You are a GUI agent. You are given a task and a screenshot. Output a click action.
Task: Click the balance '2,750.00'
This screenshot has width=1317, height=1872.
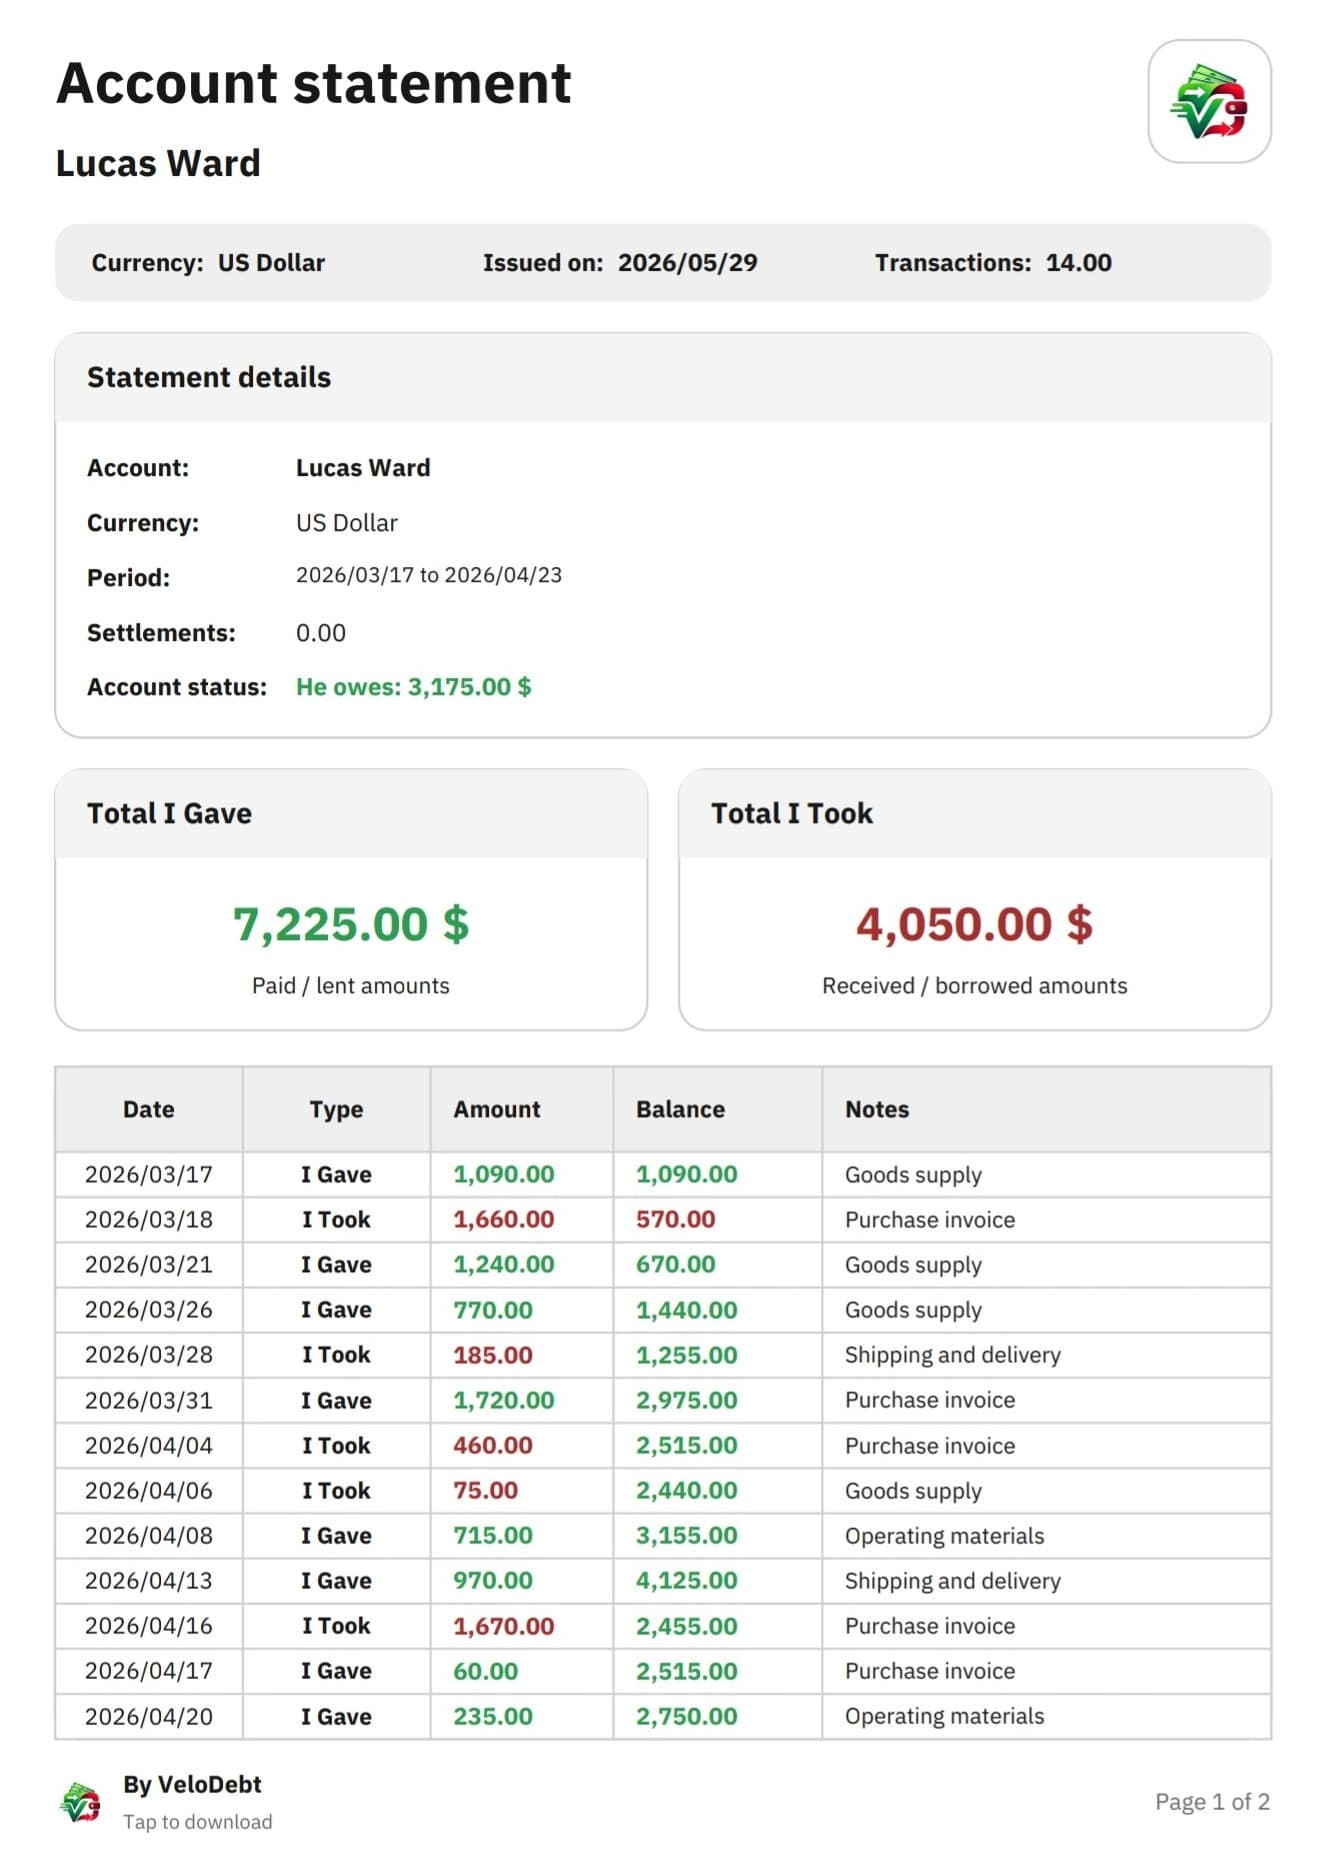click(687, 1716)
